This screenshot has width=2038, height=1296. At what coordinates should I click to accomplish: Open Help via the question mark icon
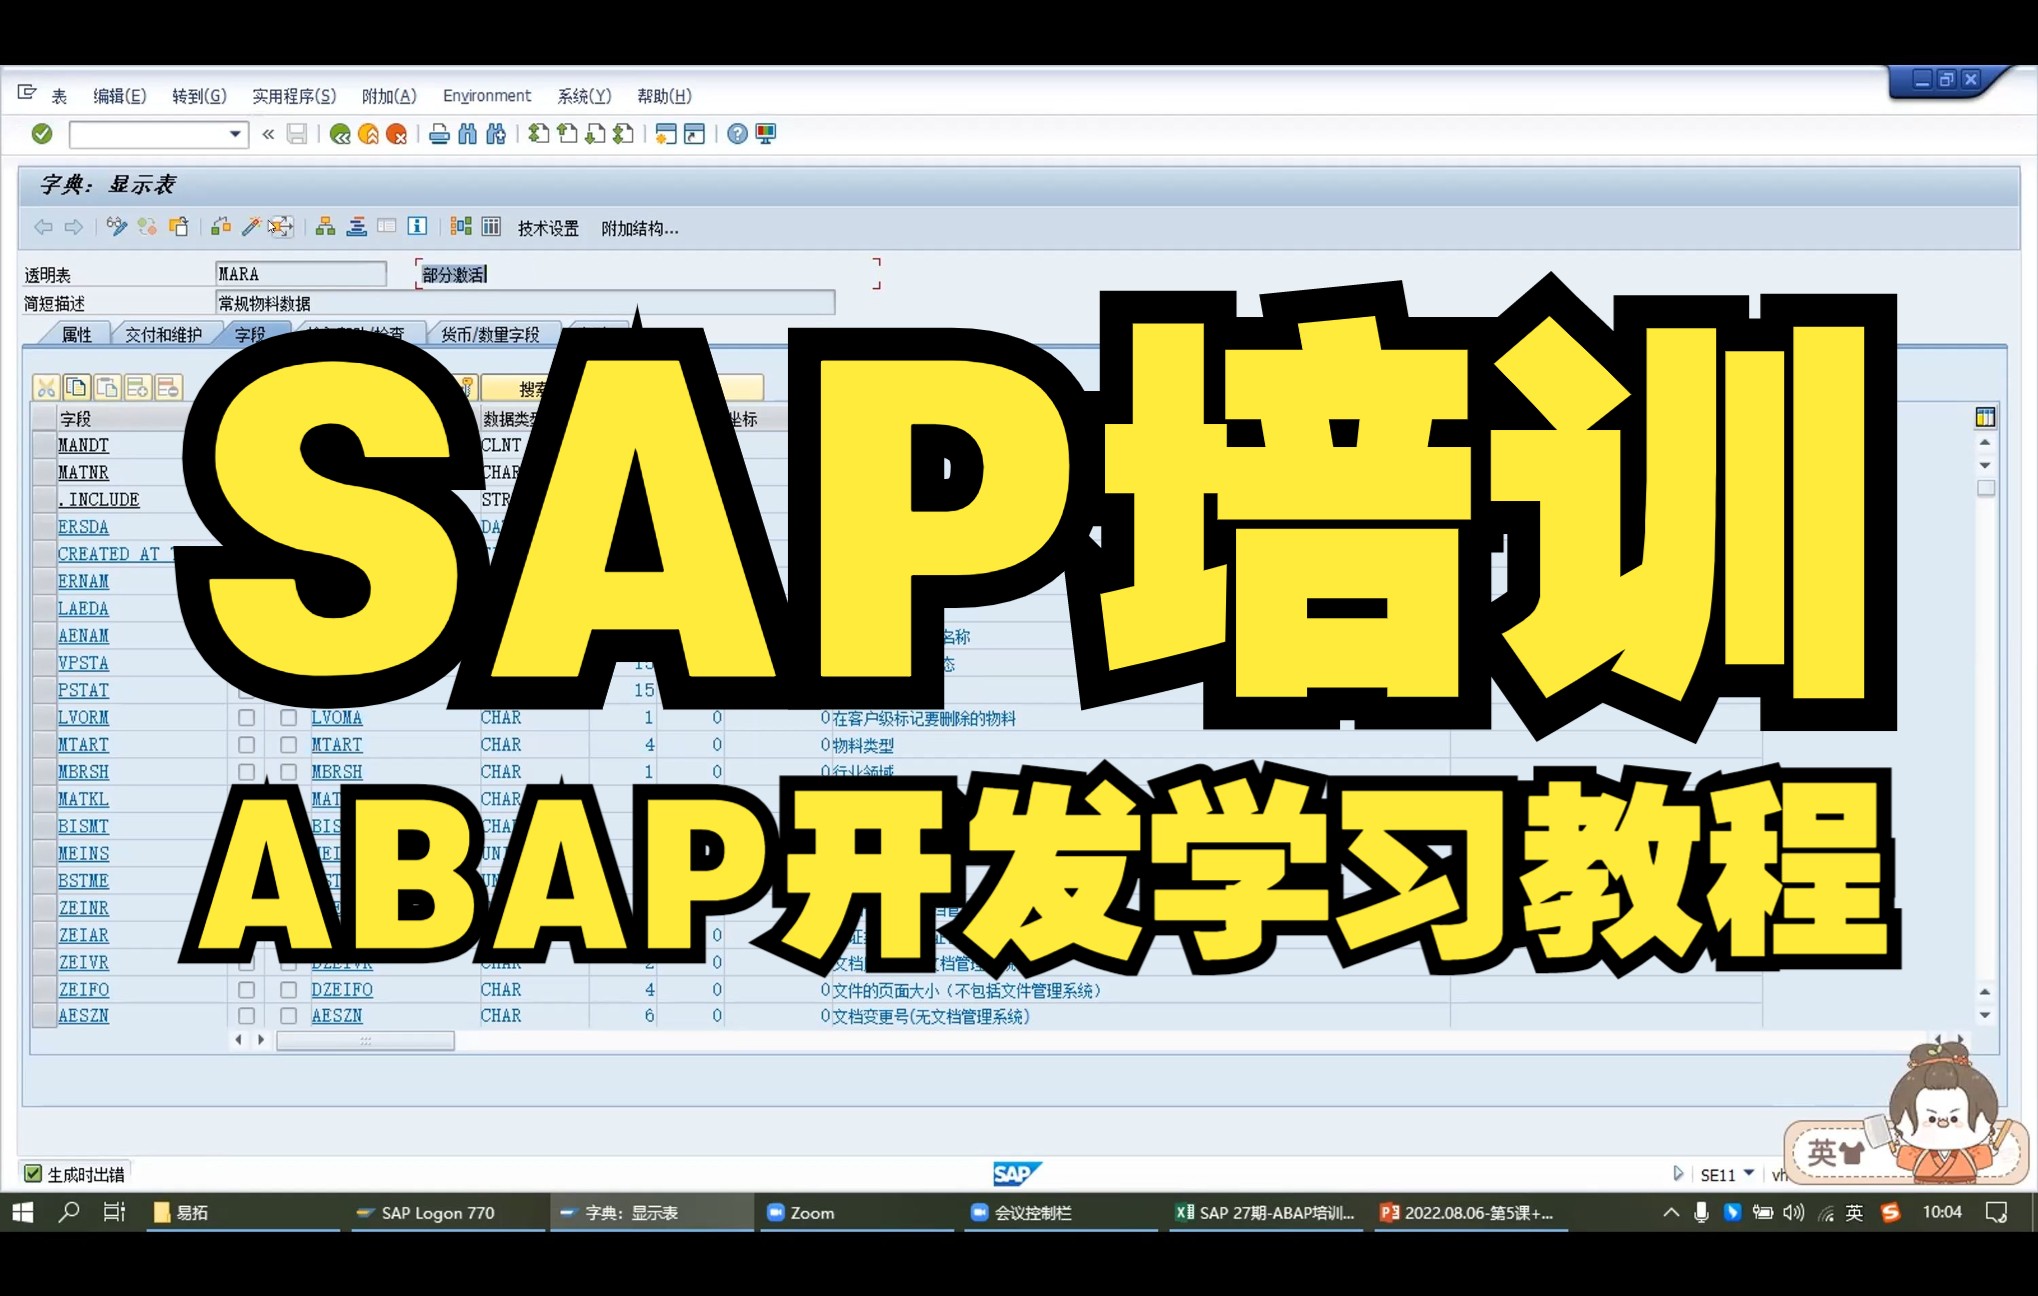point(737,134)
